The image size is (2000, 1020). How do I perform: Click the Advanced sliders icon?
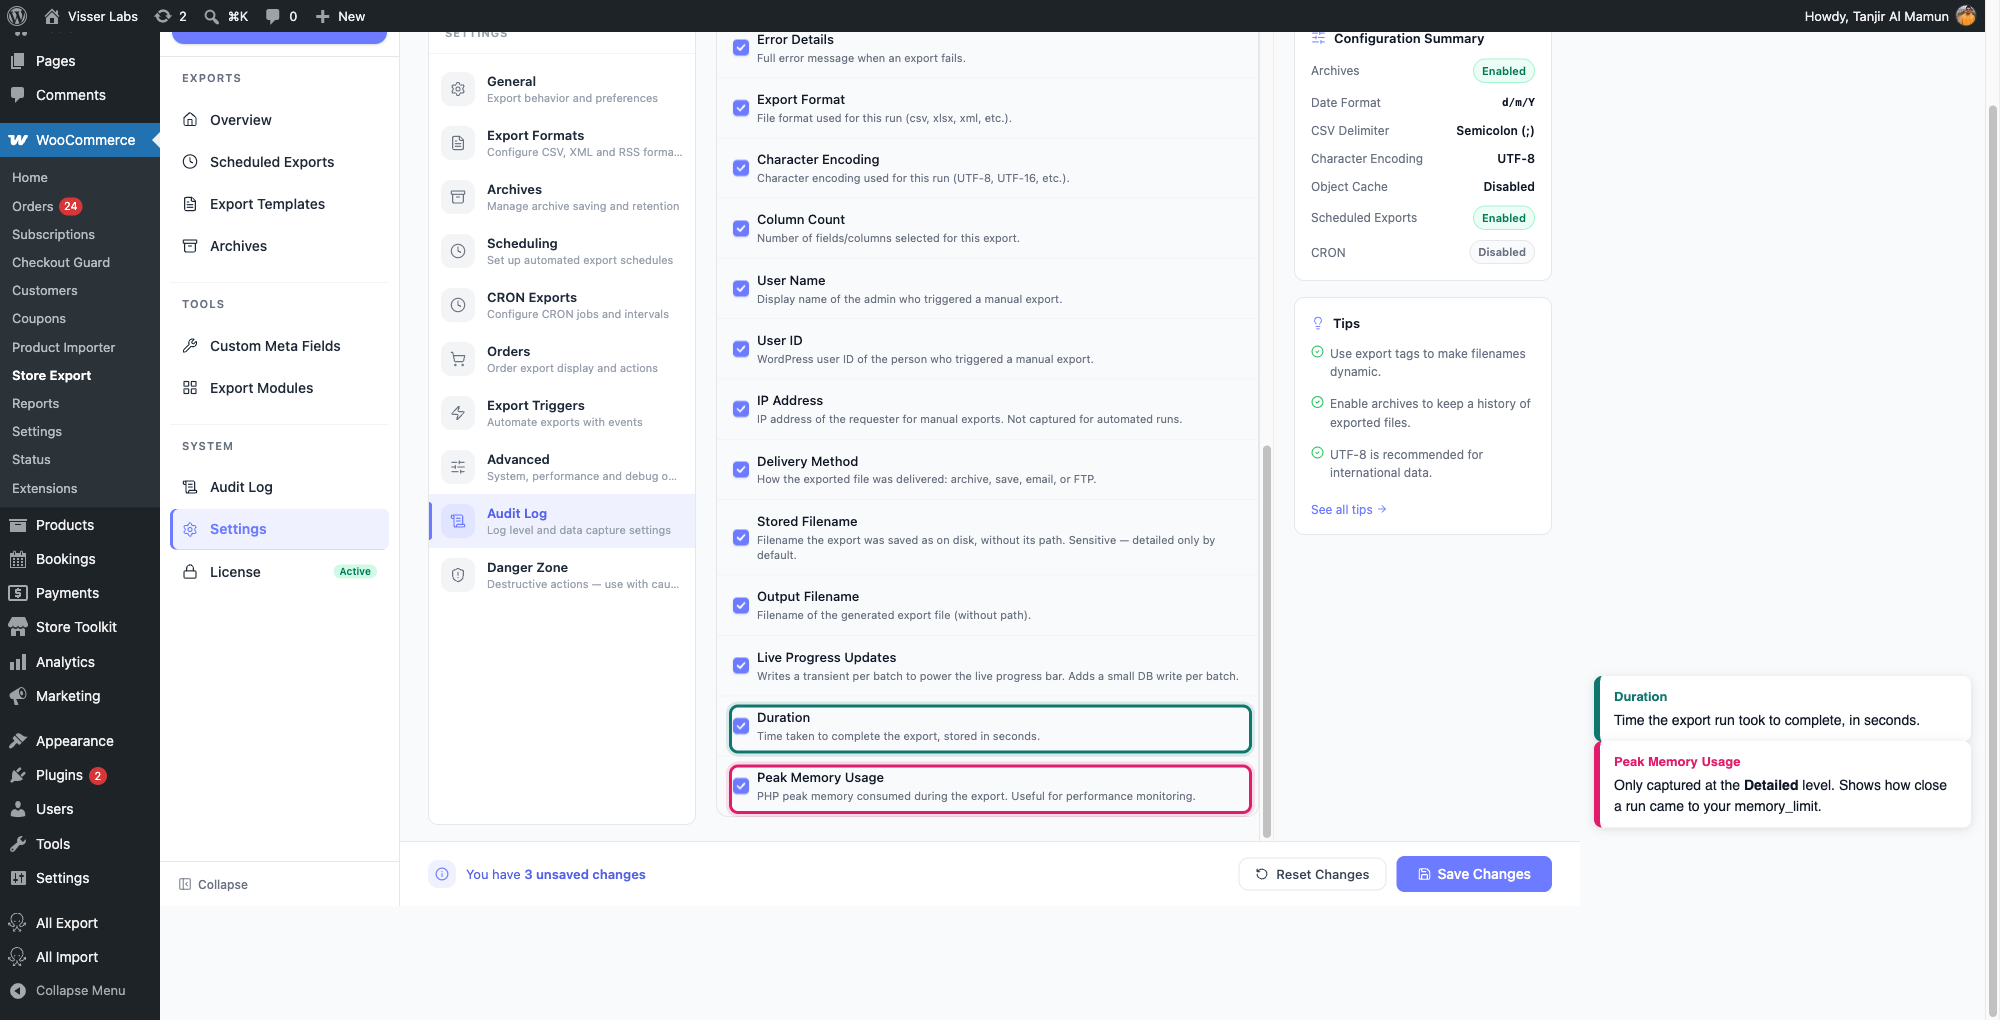click(458, 467)
